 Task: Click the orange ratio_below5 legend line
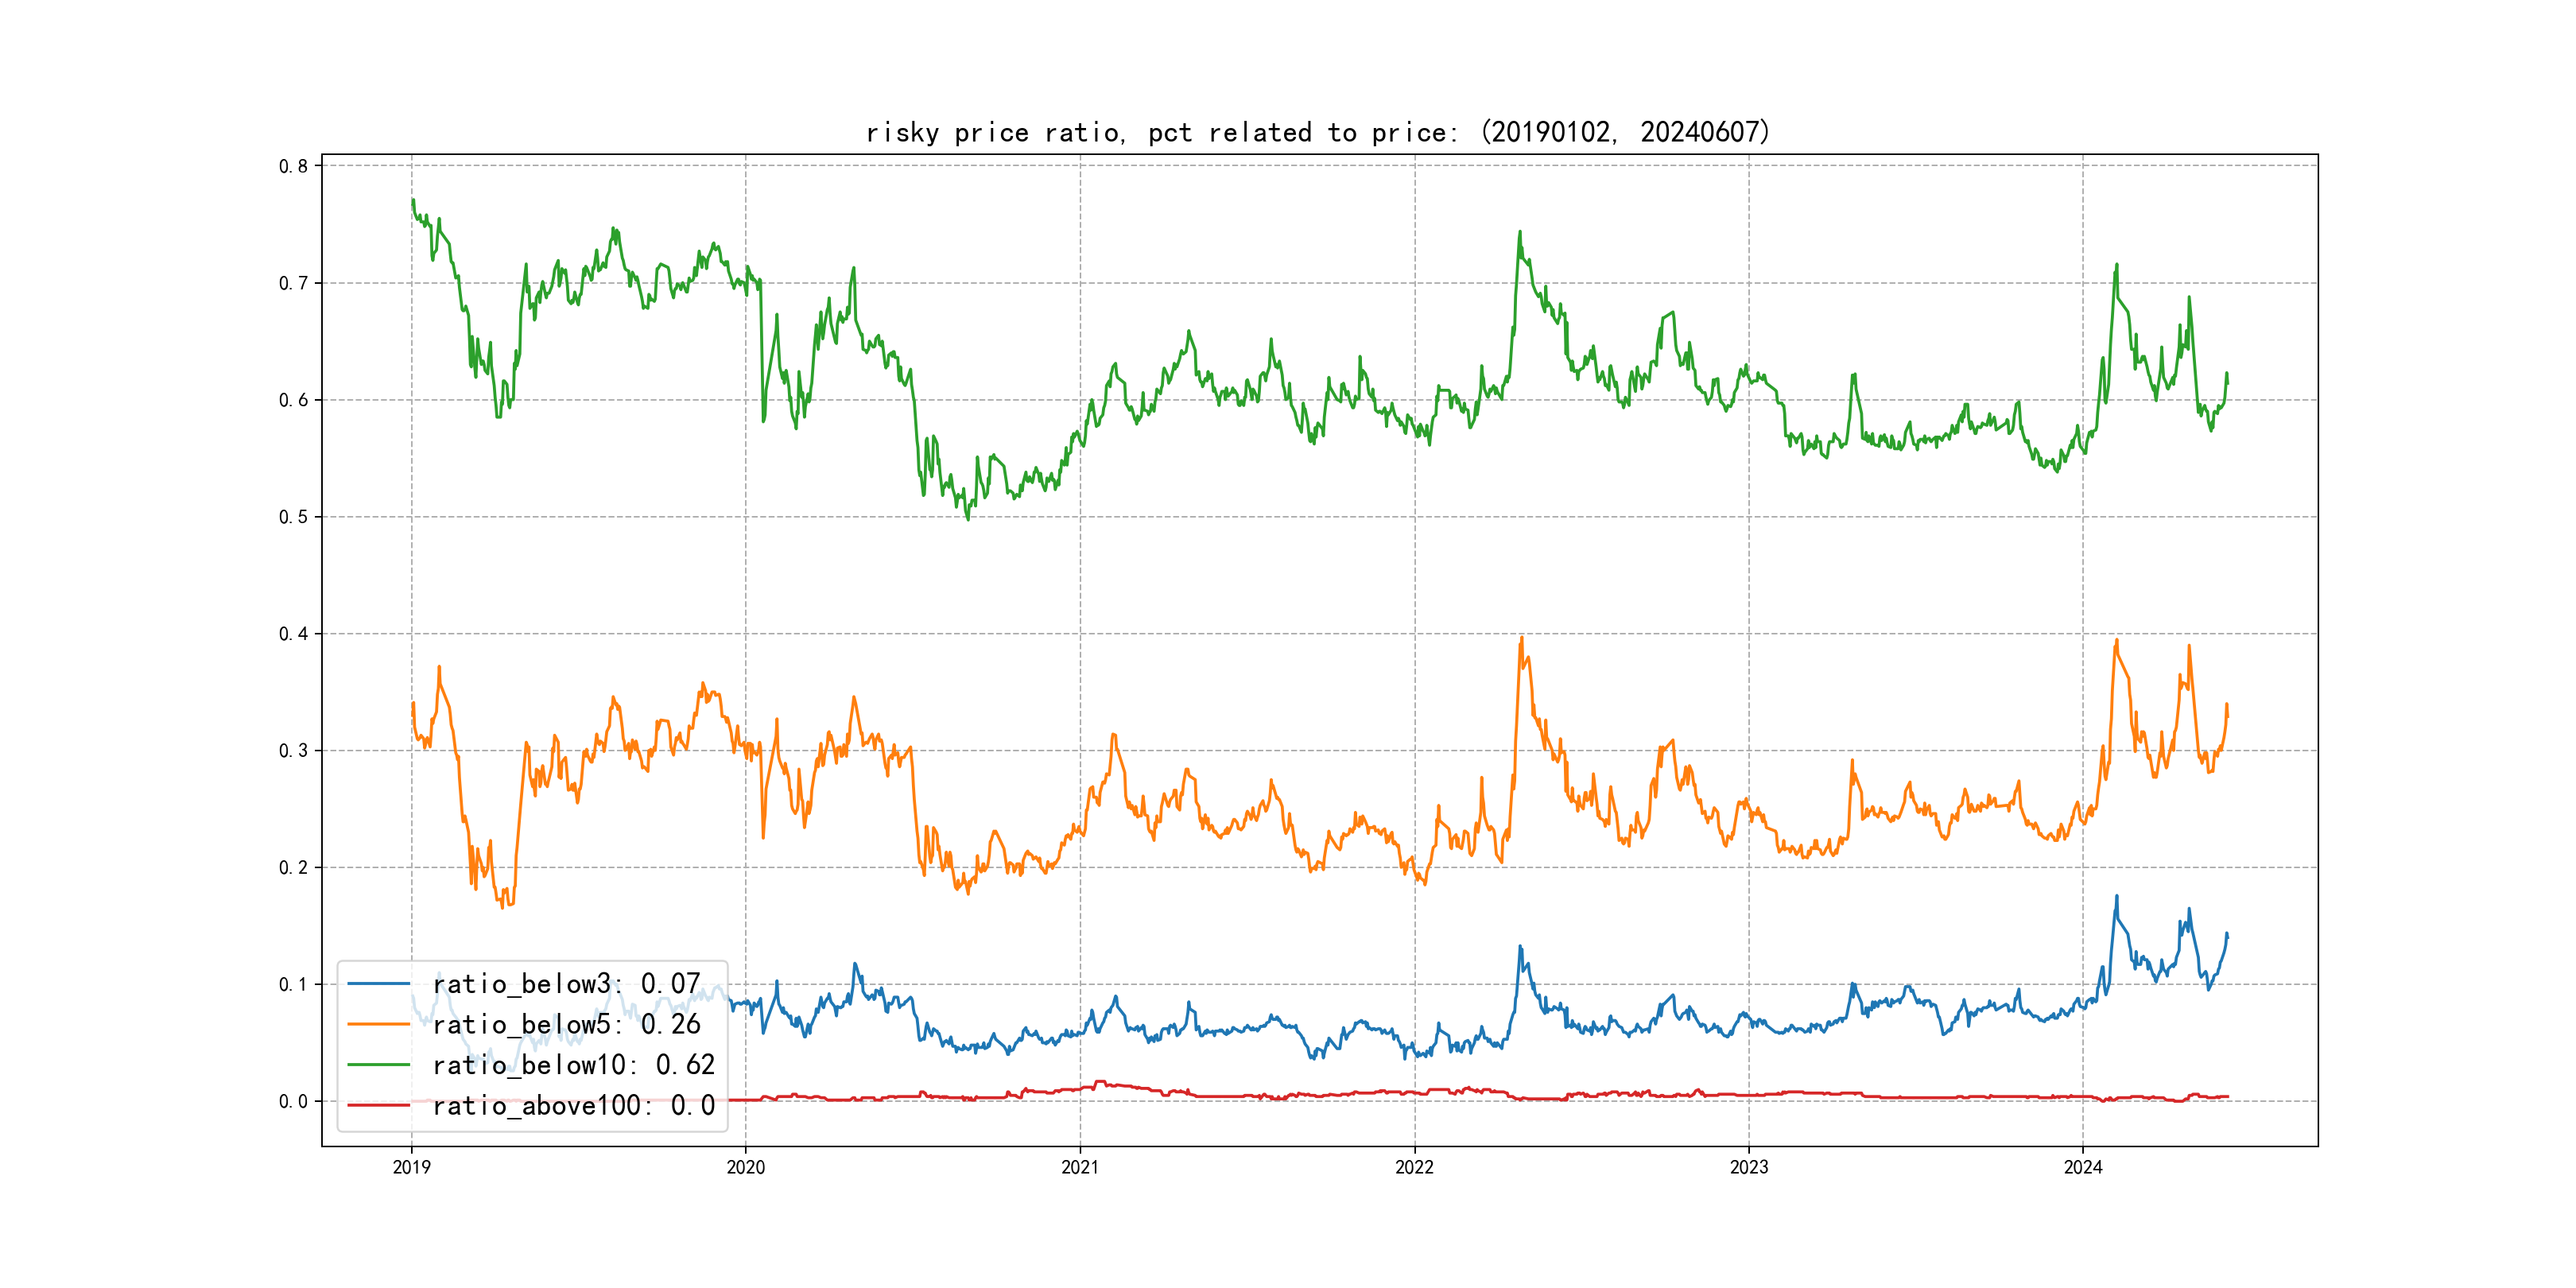378,1024
